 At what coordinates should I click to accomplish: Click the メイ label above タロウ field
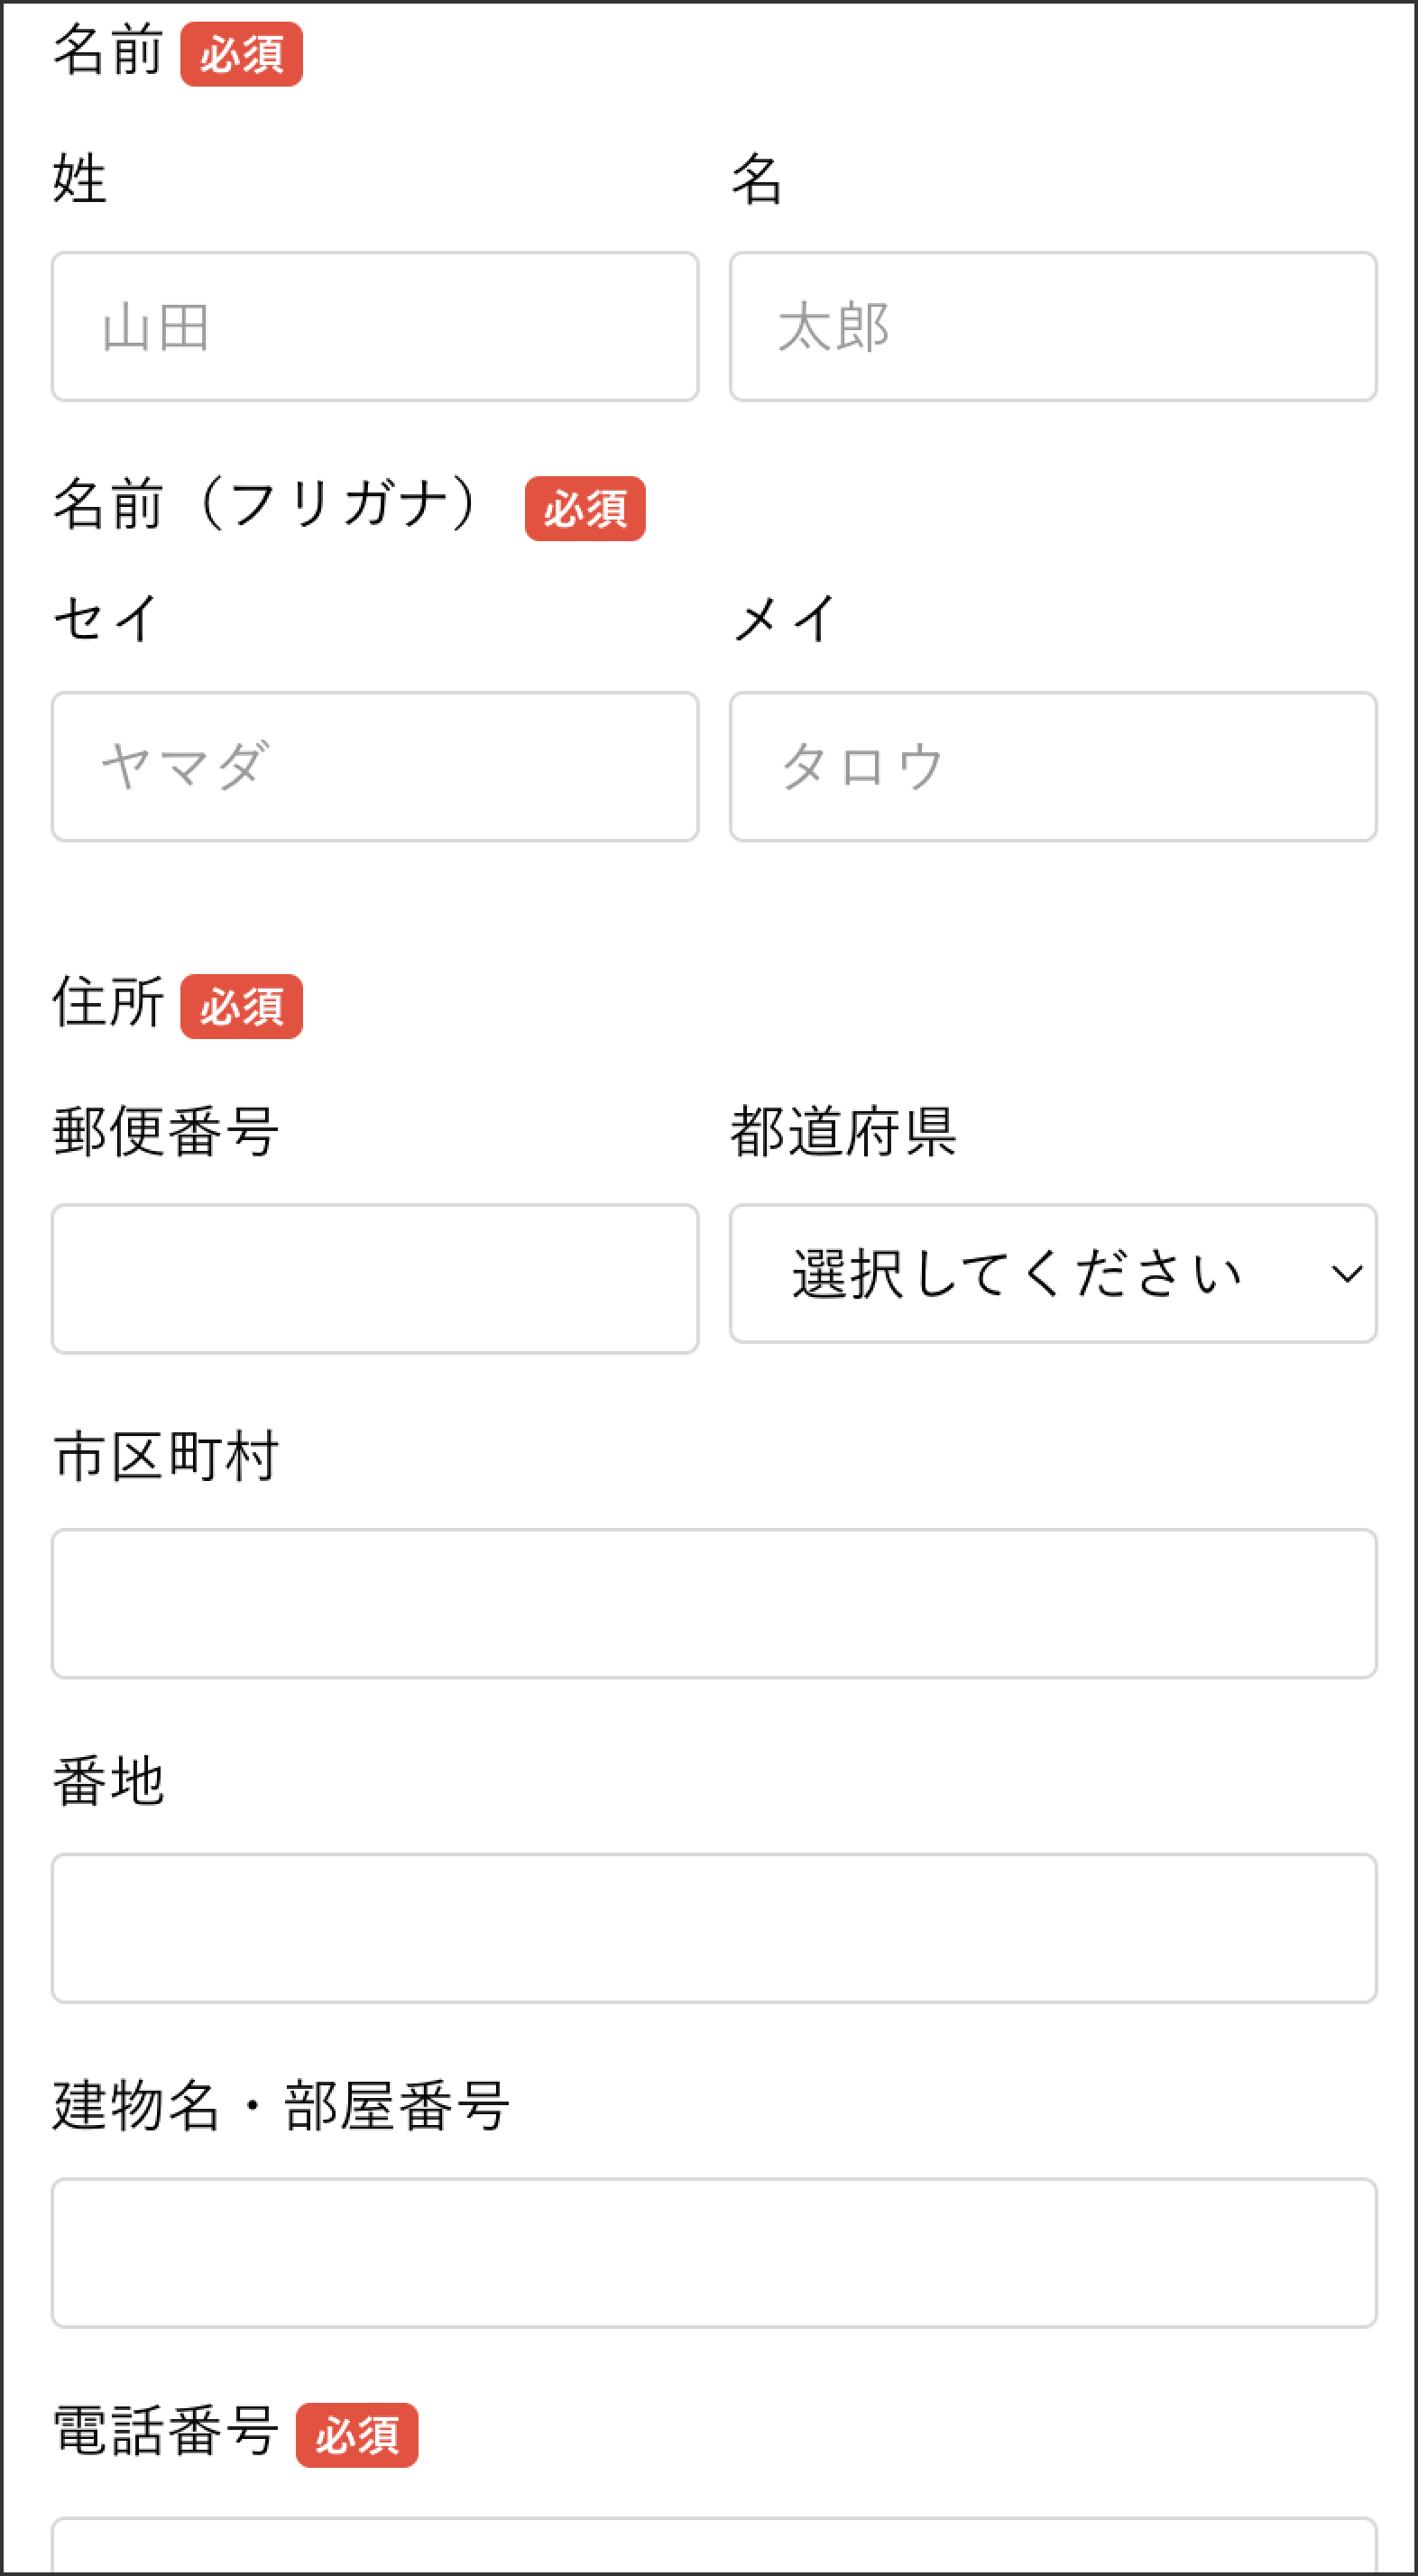[783, 618]
